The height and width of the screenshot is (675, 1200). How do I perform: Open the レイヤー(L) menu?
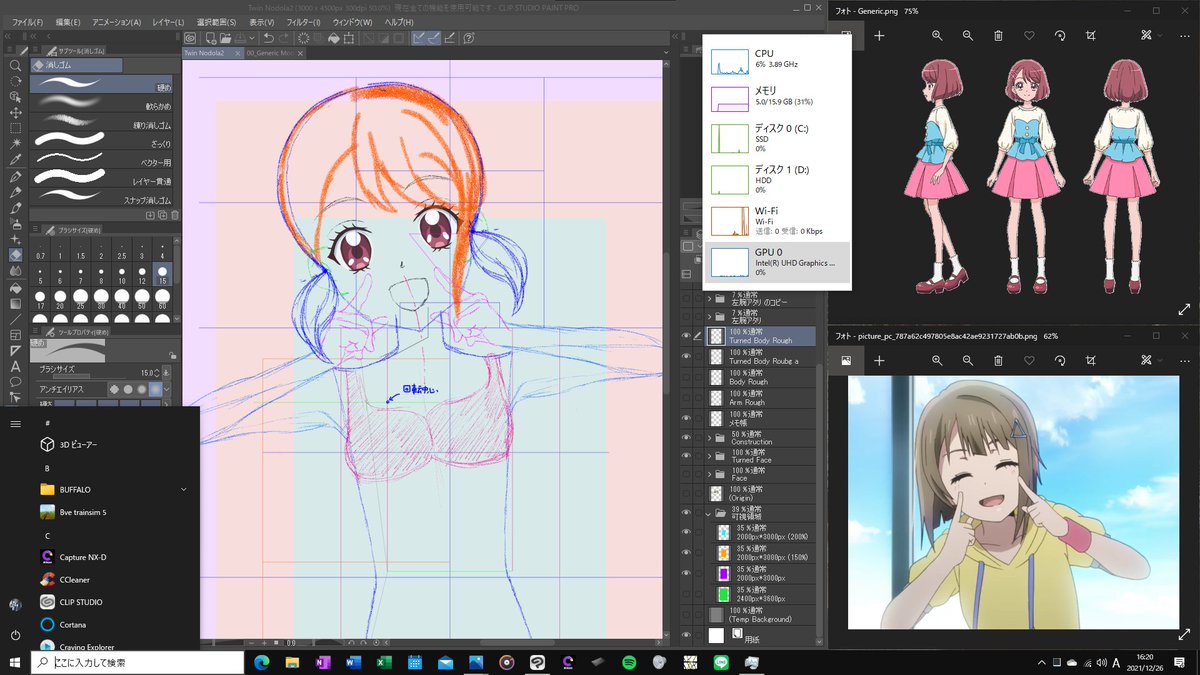click(x=168, y=22)
